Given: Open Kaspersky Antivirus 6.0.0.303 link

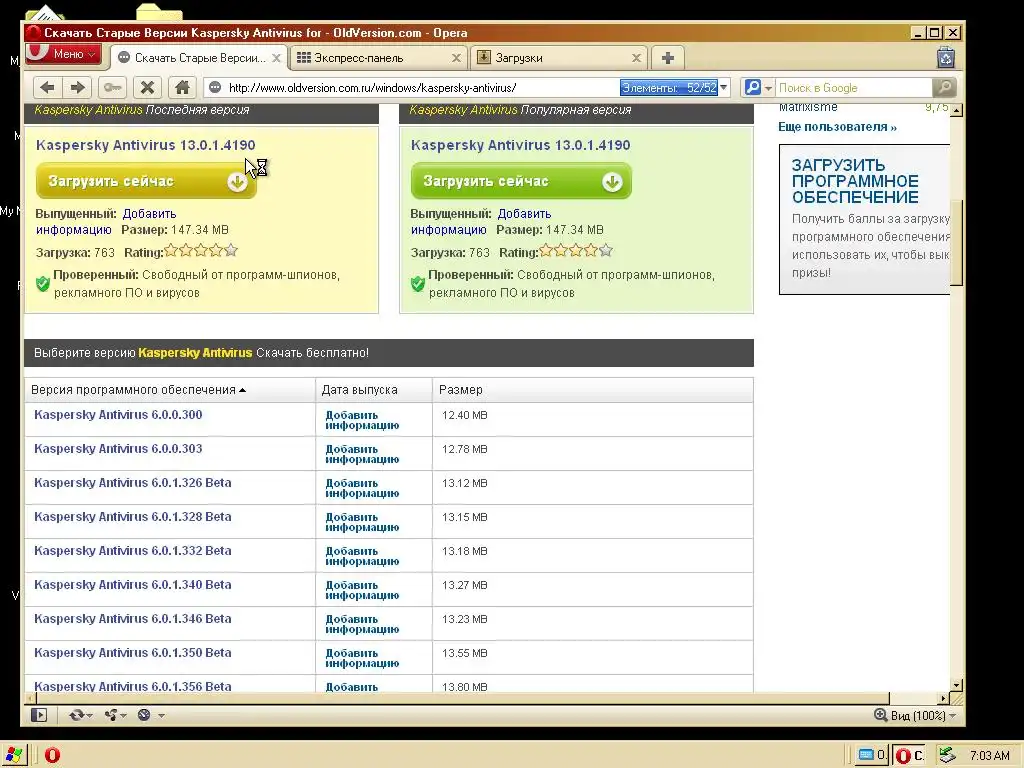Looking at the screenshot, I should tap(118, 449).
